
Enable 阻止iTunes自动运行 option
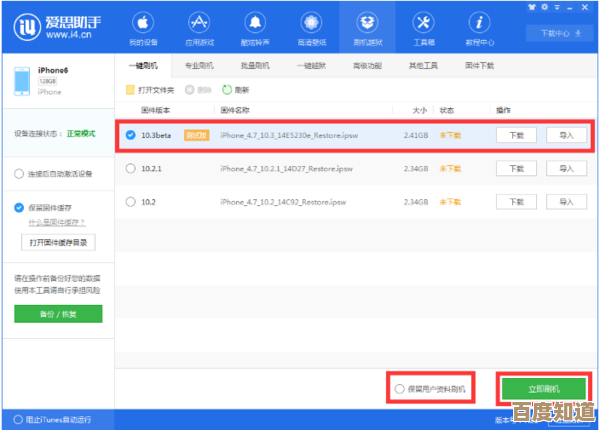(18, 419)
